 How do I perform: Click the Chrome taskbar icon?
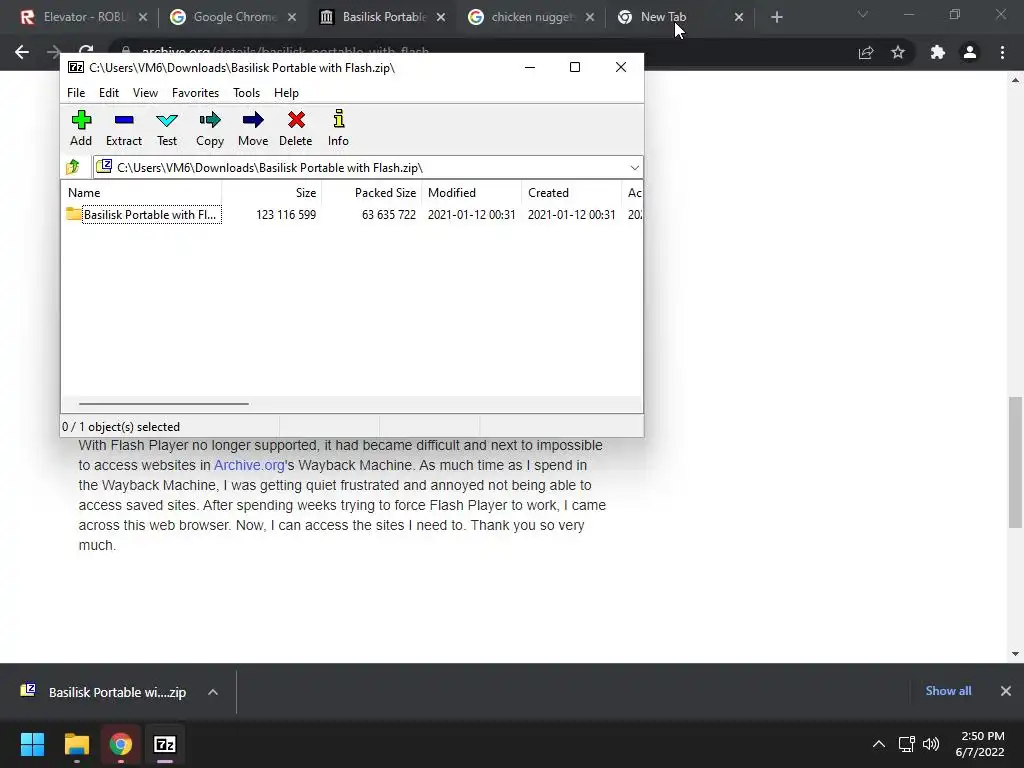pos(121,744)
